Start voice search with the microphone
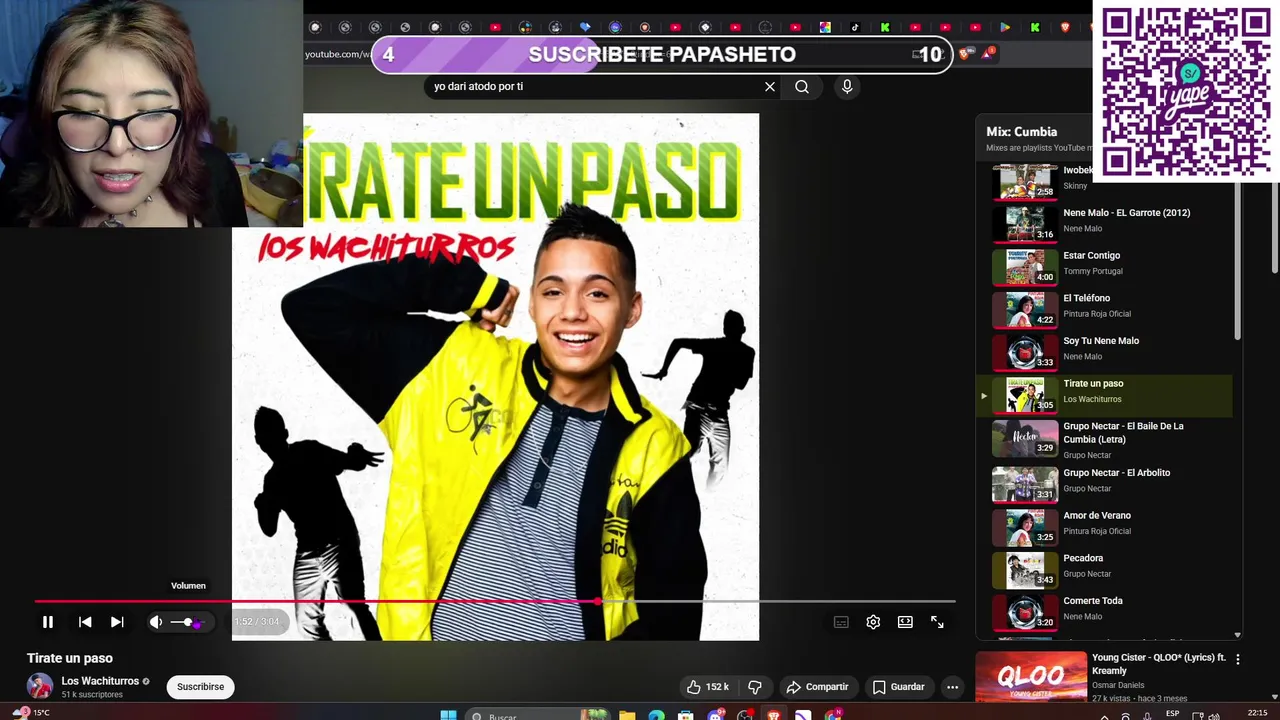The height and width of the screenshot is (720, 1280). click(847, 87)
